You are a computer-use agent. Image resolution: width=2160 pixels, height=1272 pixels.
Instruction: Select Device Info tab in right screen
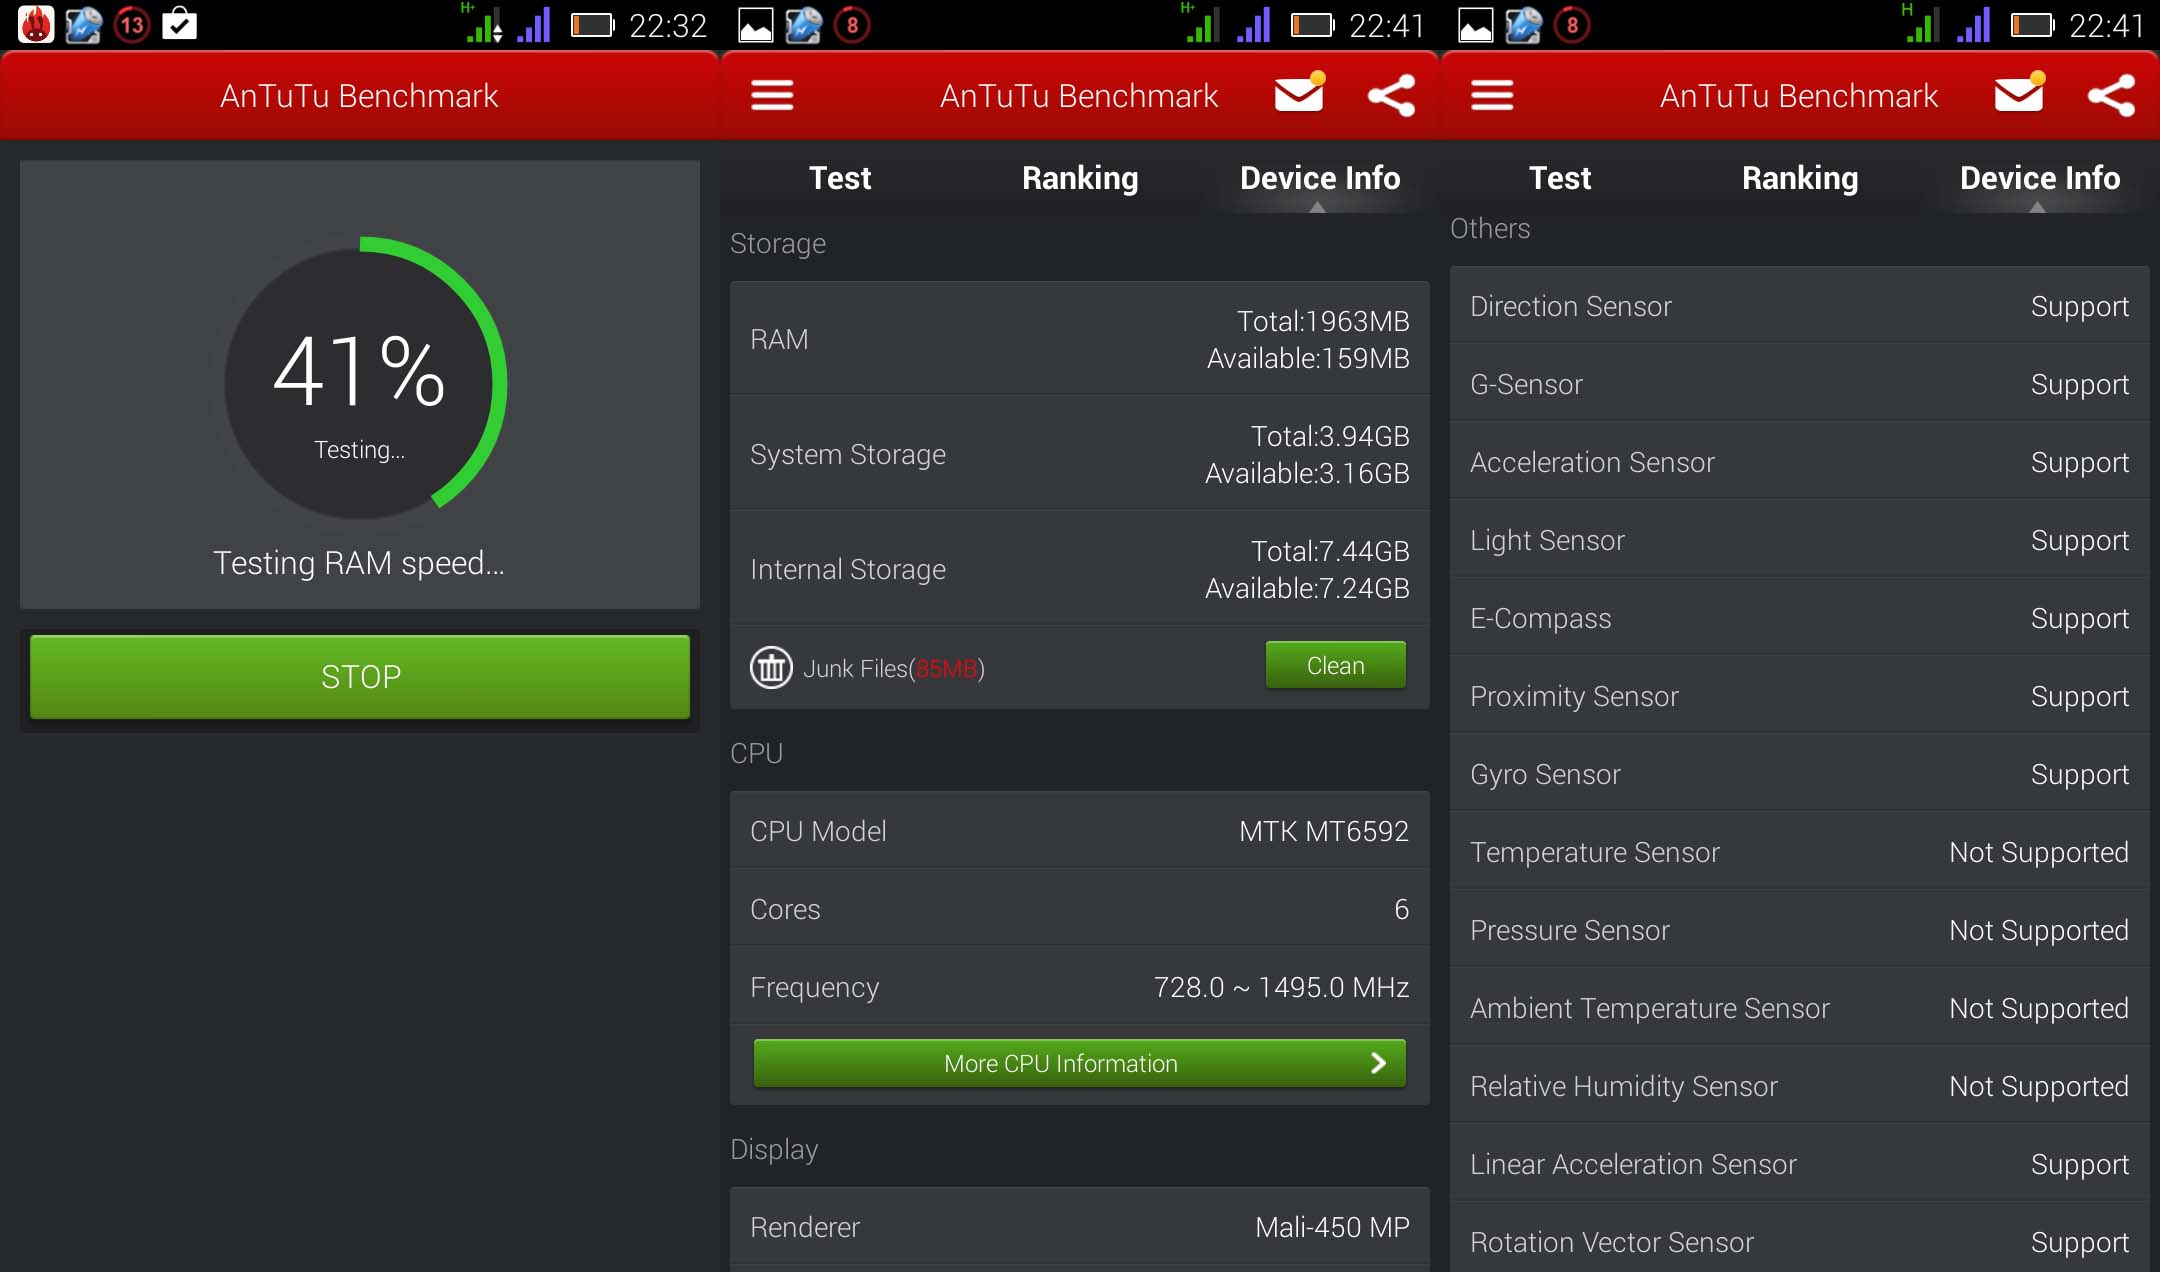point(2040,178)
